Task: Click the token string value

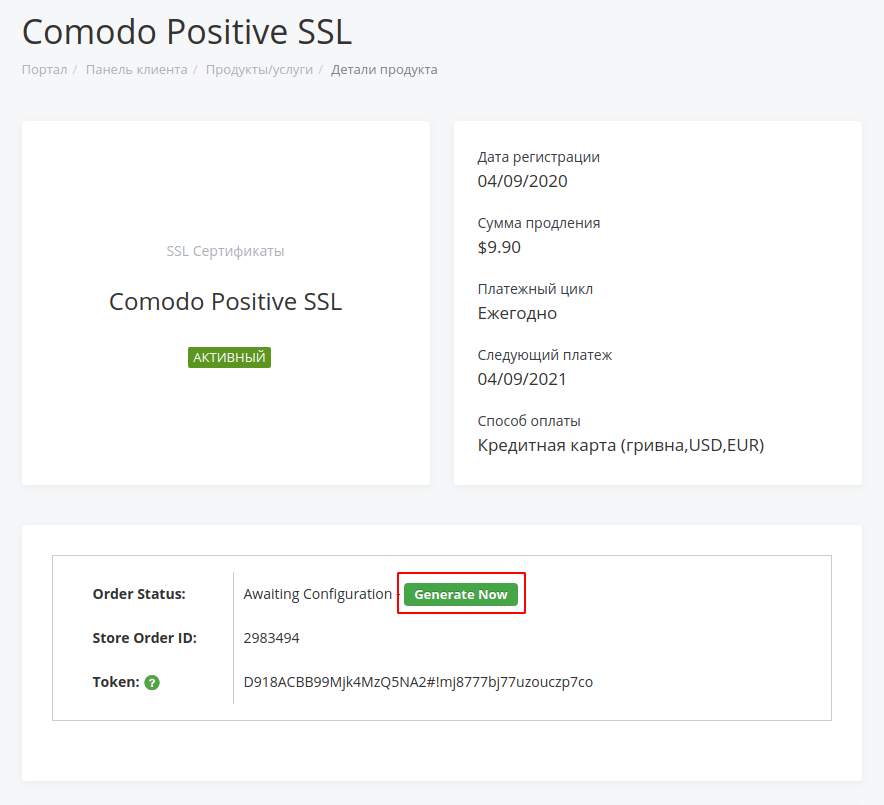Action: (x=418, y=682)
